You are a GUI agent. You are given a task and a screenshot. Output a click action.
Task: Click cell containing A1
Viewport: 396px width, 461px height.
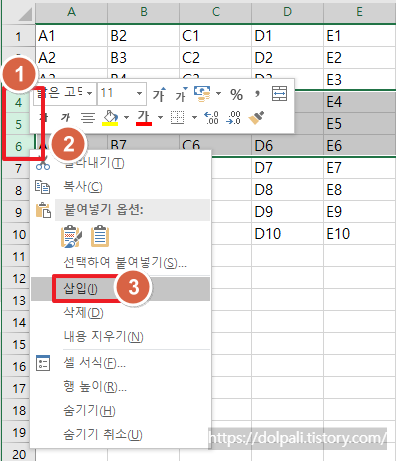tap(71, 36)
